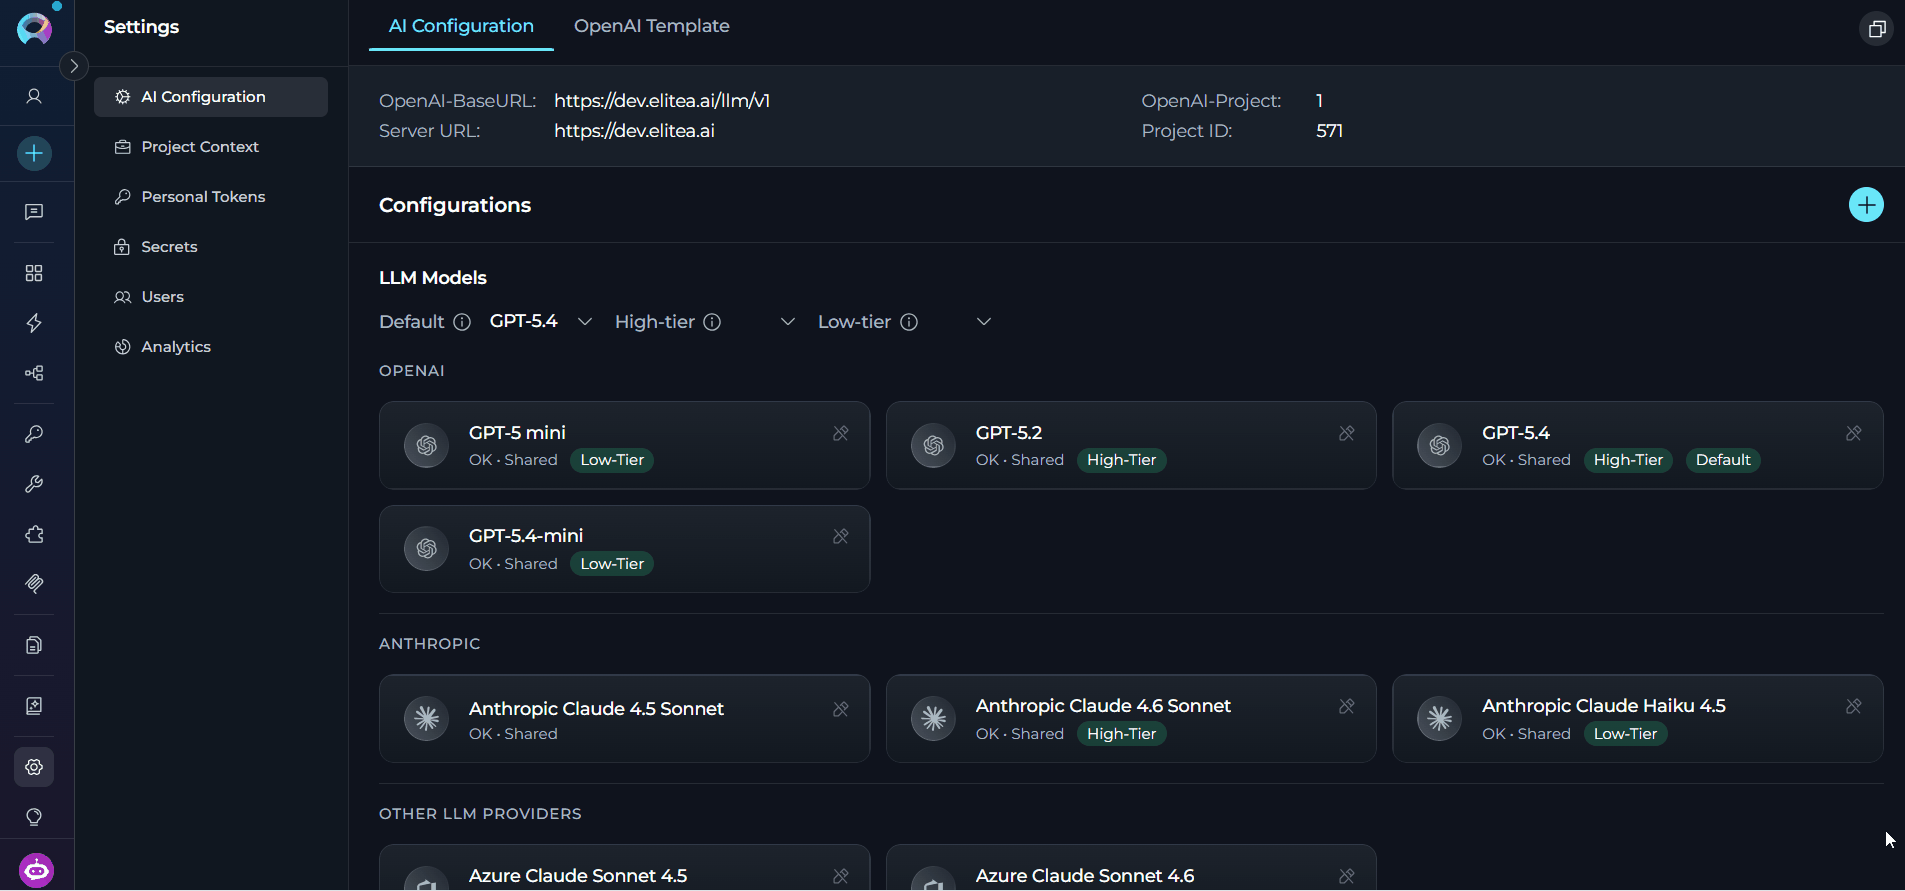Toggle the pin icon on GPT-5.4-mini card
The width and height of the screenshot is (1905, 891).
click(x=841, y=536)
